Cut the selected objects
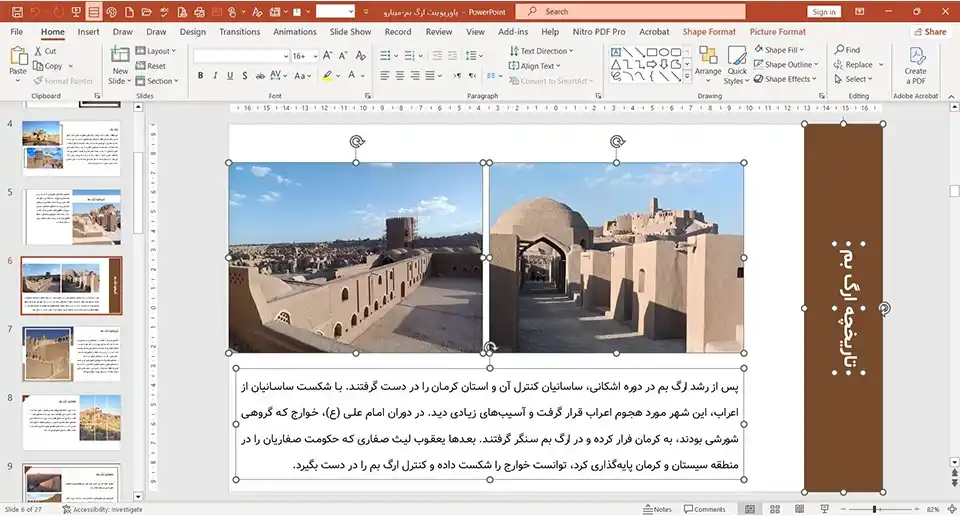This screenshot has width=960, height=516. (x=45, y=51)
